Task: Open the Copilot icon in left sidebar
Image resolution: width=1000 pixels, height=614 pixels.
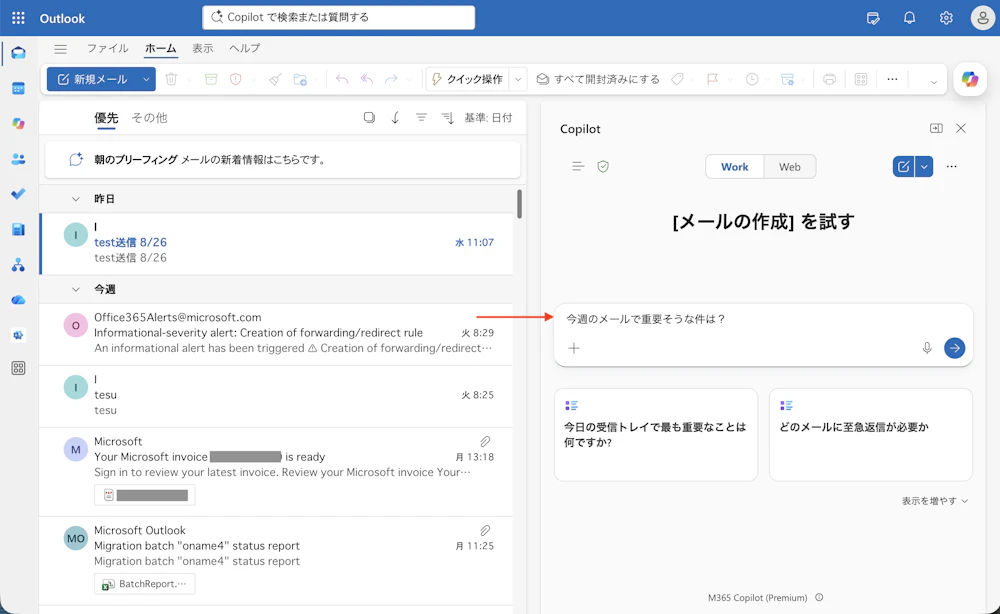Action: pos(18,124)
